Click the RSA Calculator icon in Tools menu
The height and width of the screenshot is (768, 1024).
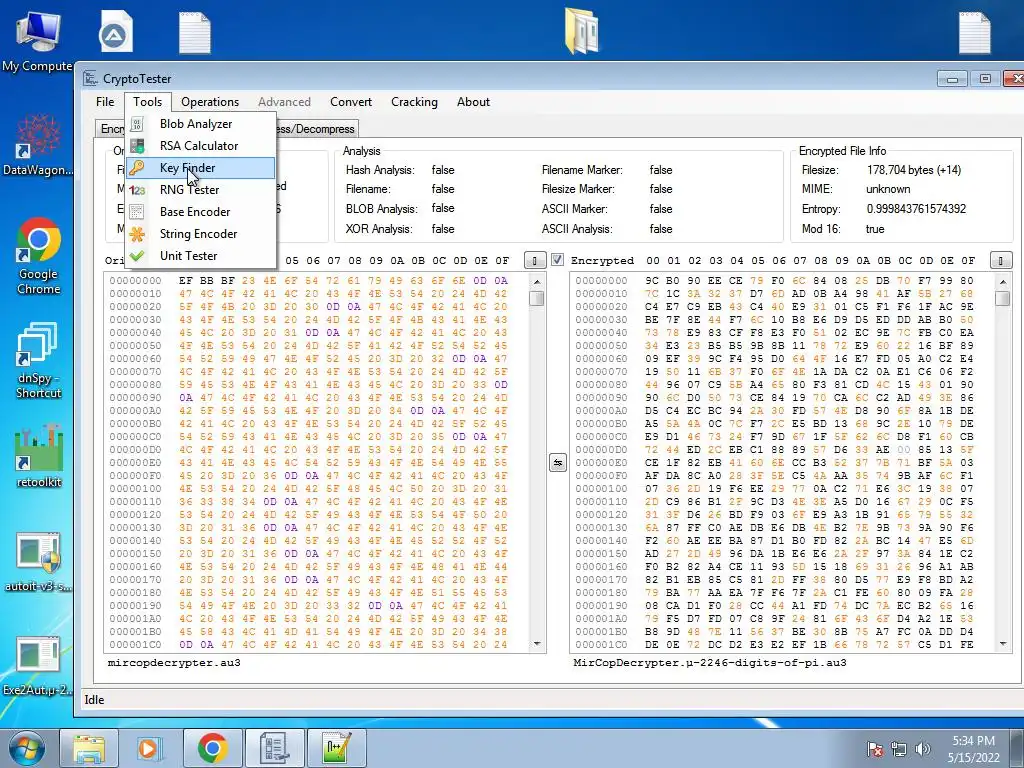click(136, 146)
